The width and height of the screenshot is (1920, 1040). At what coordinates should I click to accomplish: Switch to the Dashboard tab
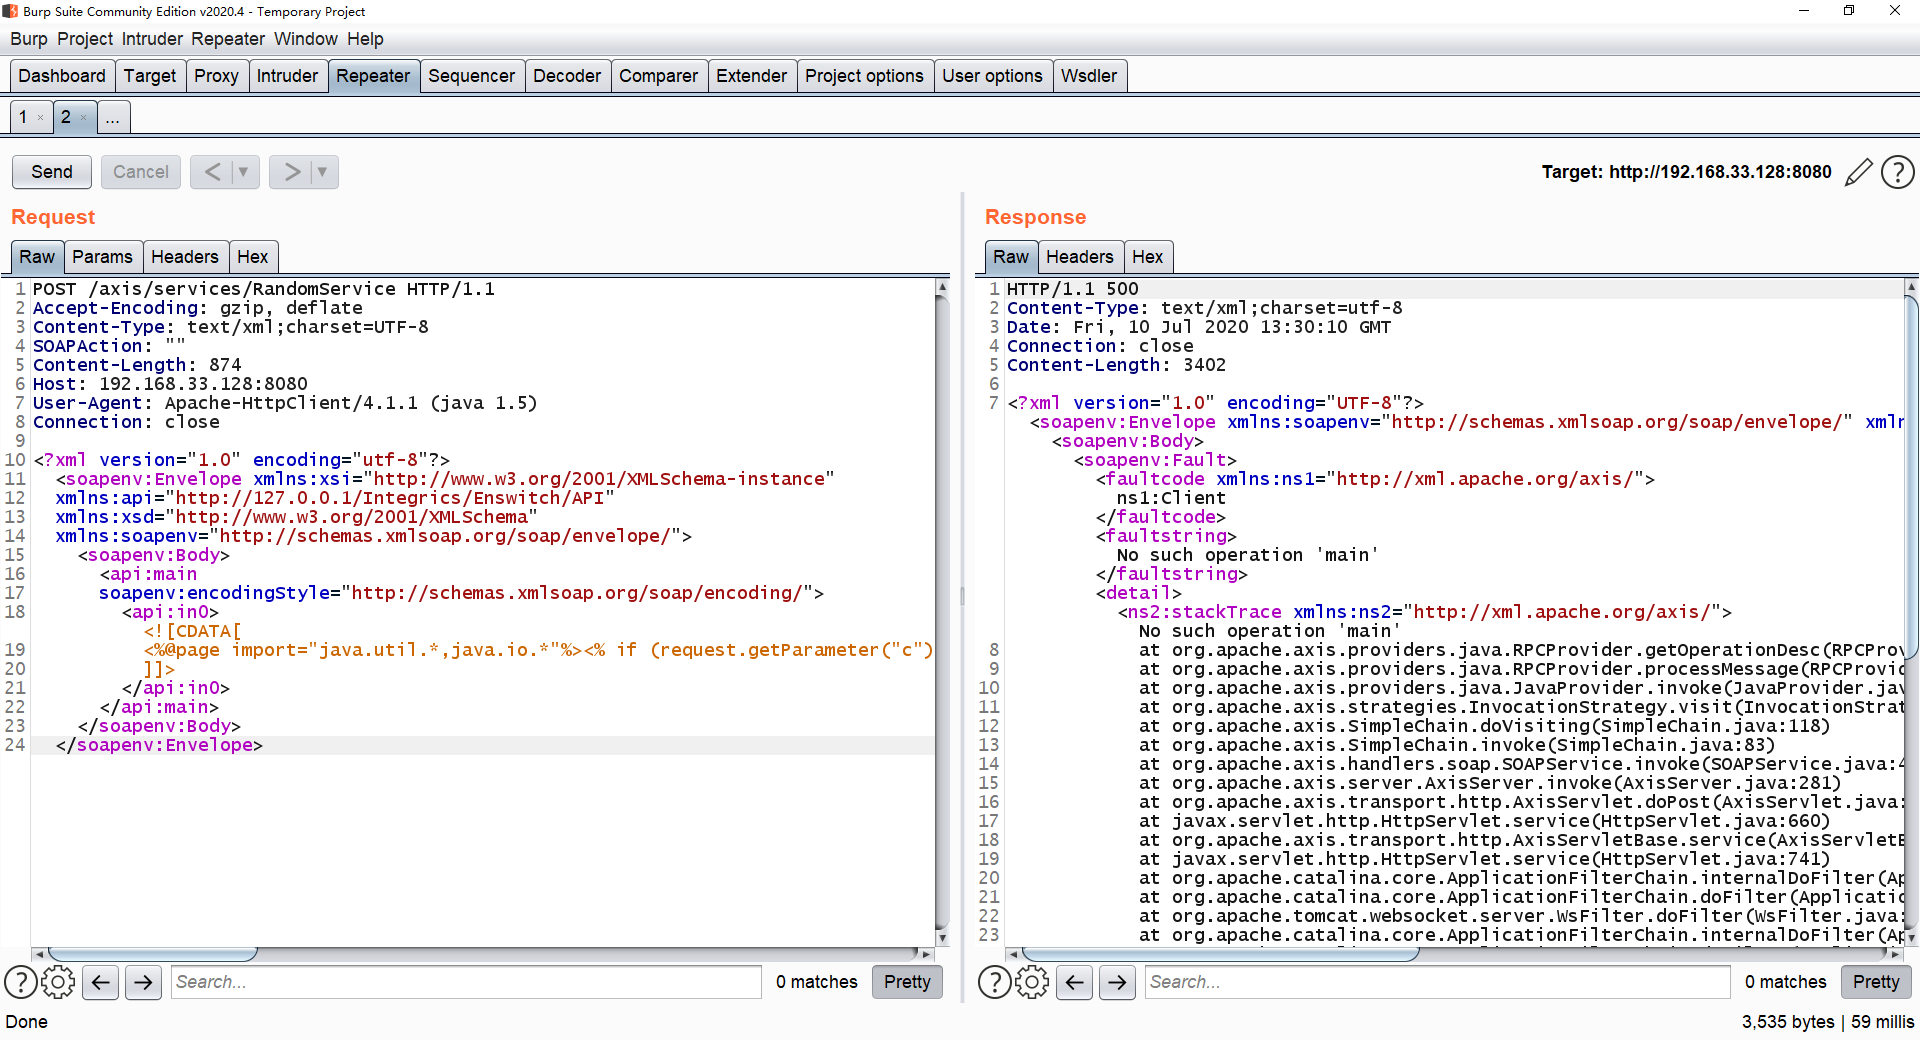62,76
